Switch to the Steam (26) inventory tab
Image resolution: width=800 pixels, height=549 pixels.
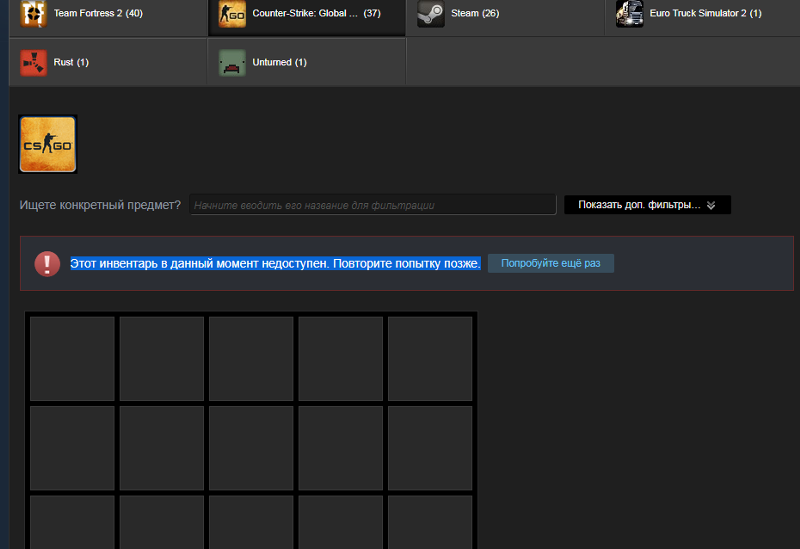475,14
